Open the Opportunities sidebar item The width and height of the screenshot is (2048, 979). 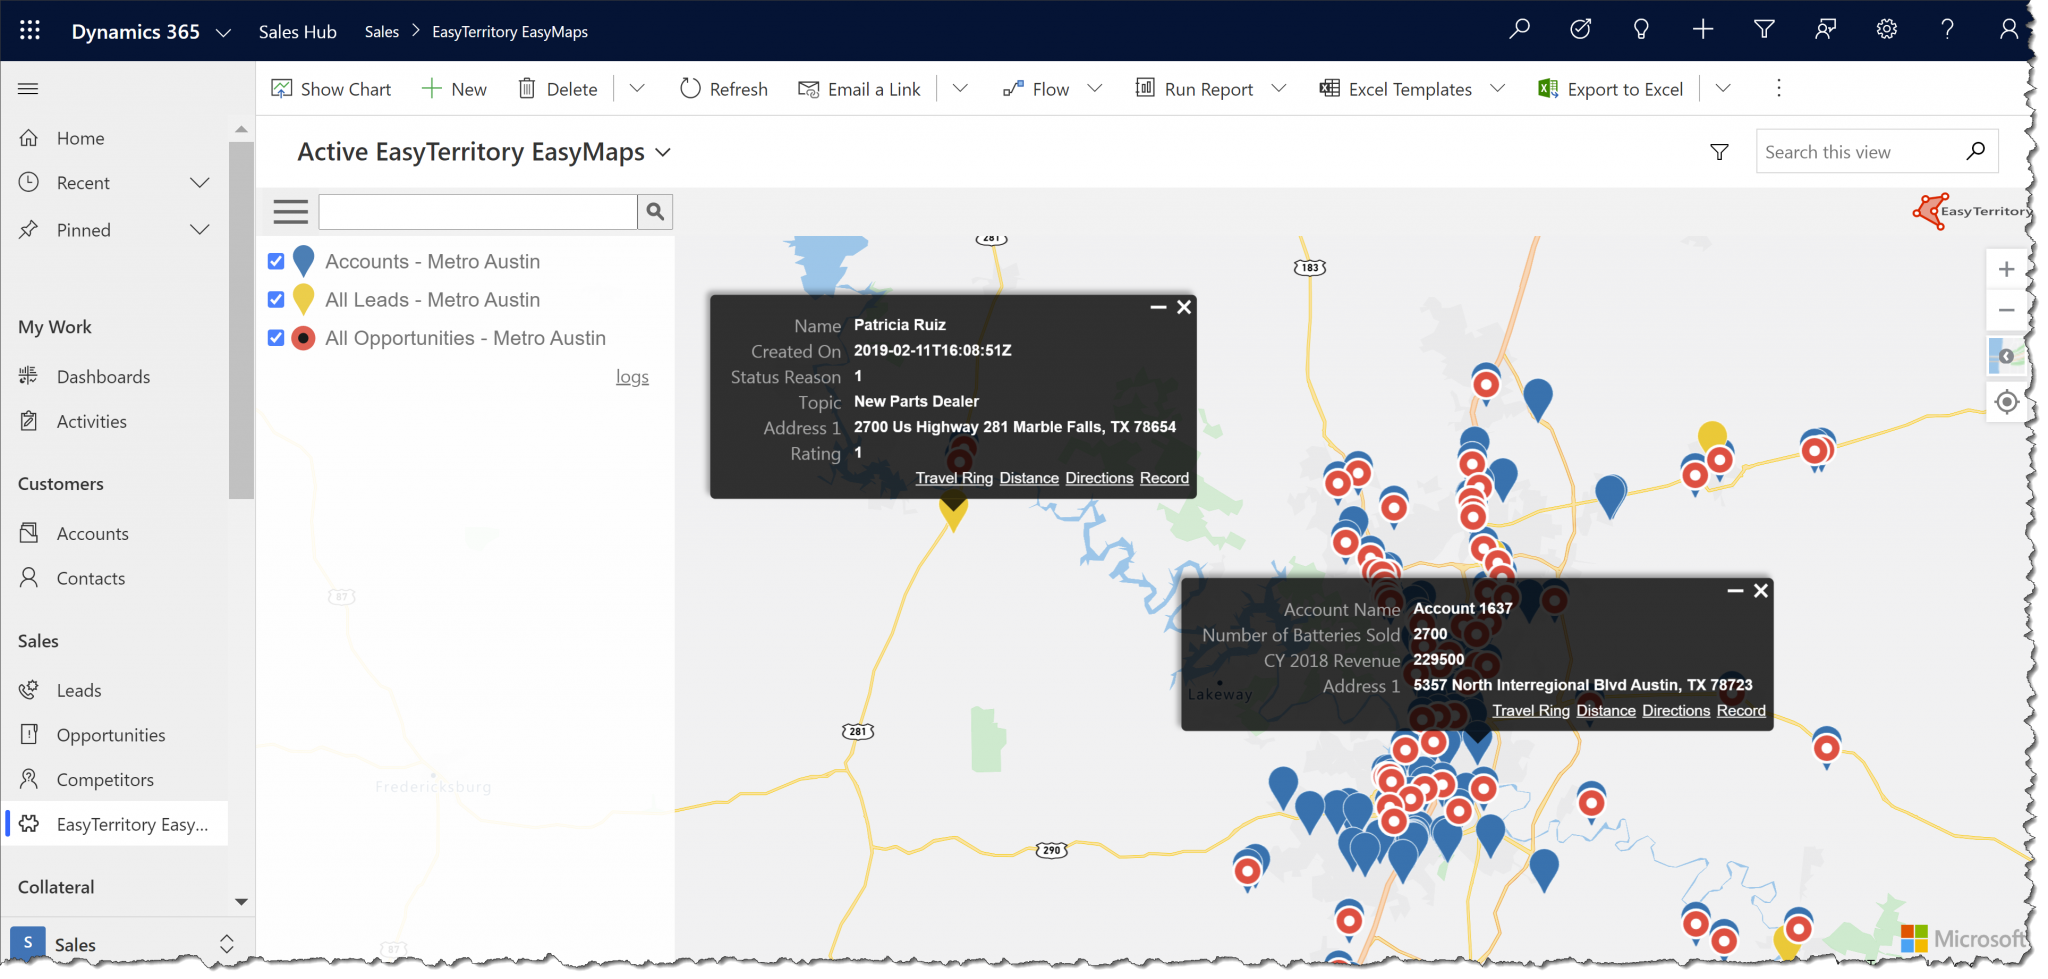110,734
